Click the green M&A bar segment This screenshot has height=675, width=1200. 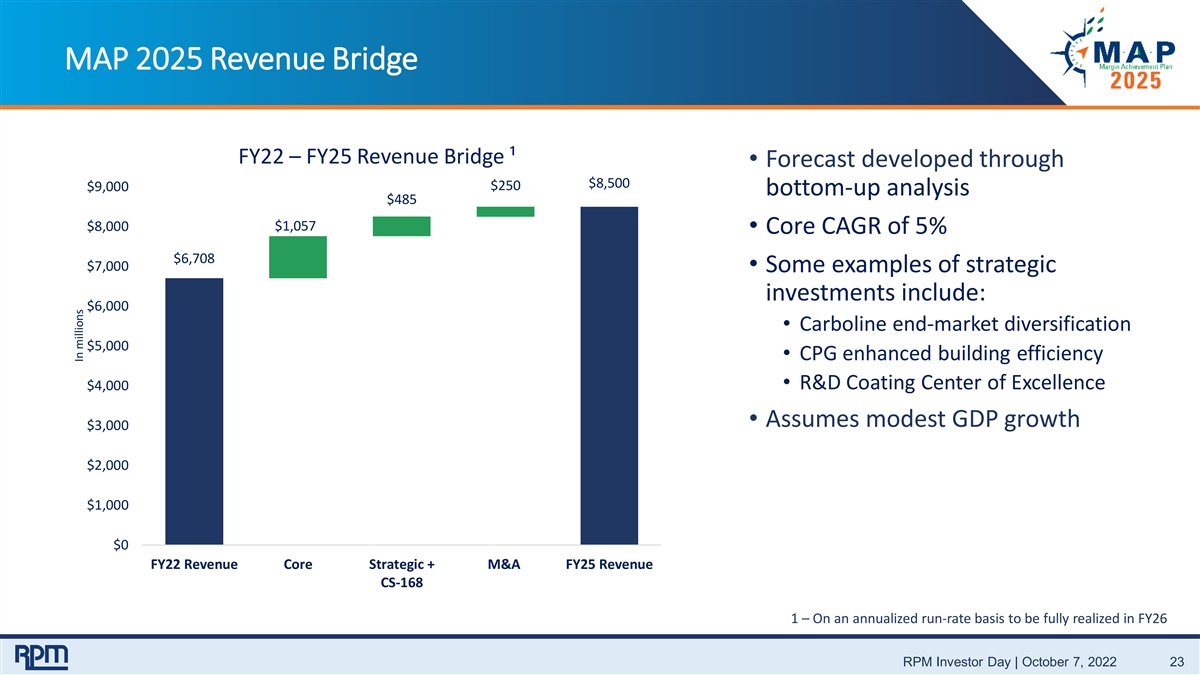pos(506,211)
